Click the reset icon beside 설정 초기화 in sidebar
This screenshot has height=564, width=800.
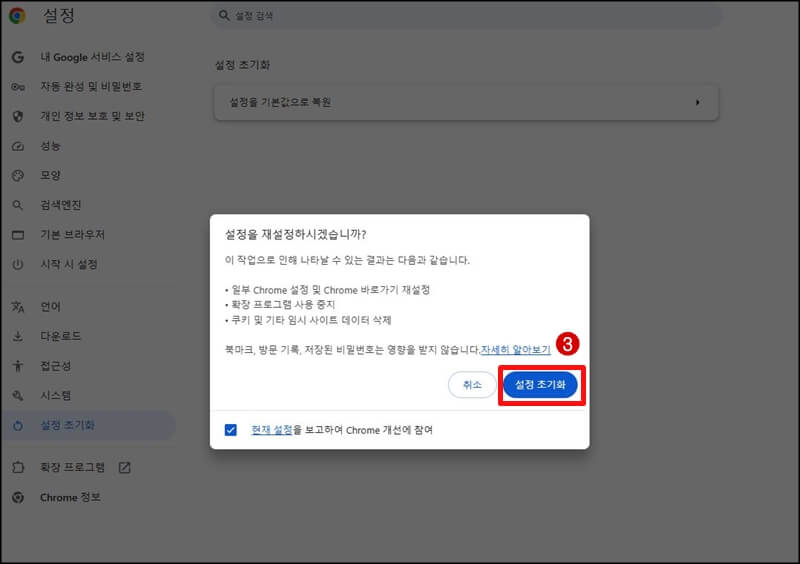click(18, 426)
